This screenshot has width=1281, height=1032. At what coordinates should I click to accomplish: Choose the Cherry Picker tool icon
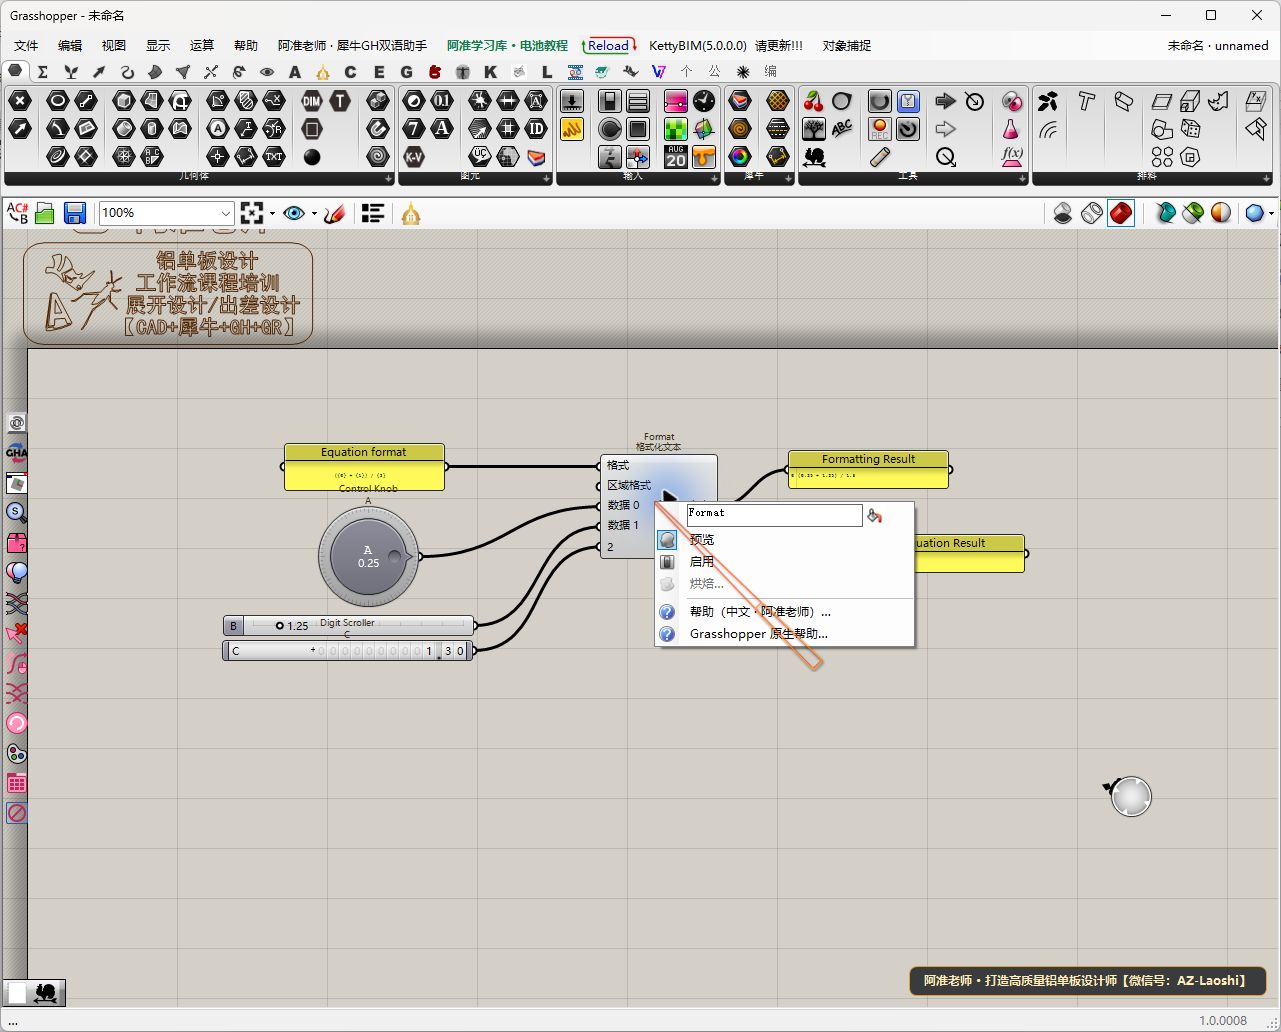(814, 101)
